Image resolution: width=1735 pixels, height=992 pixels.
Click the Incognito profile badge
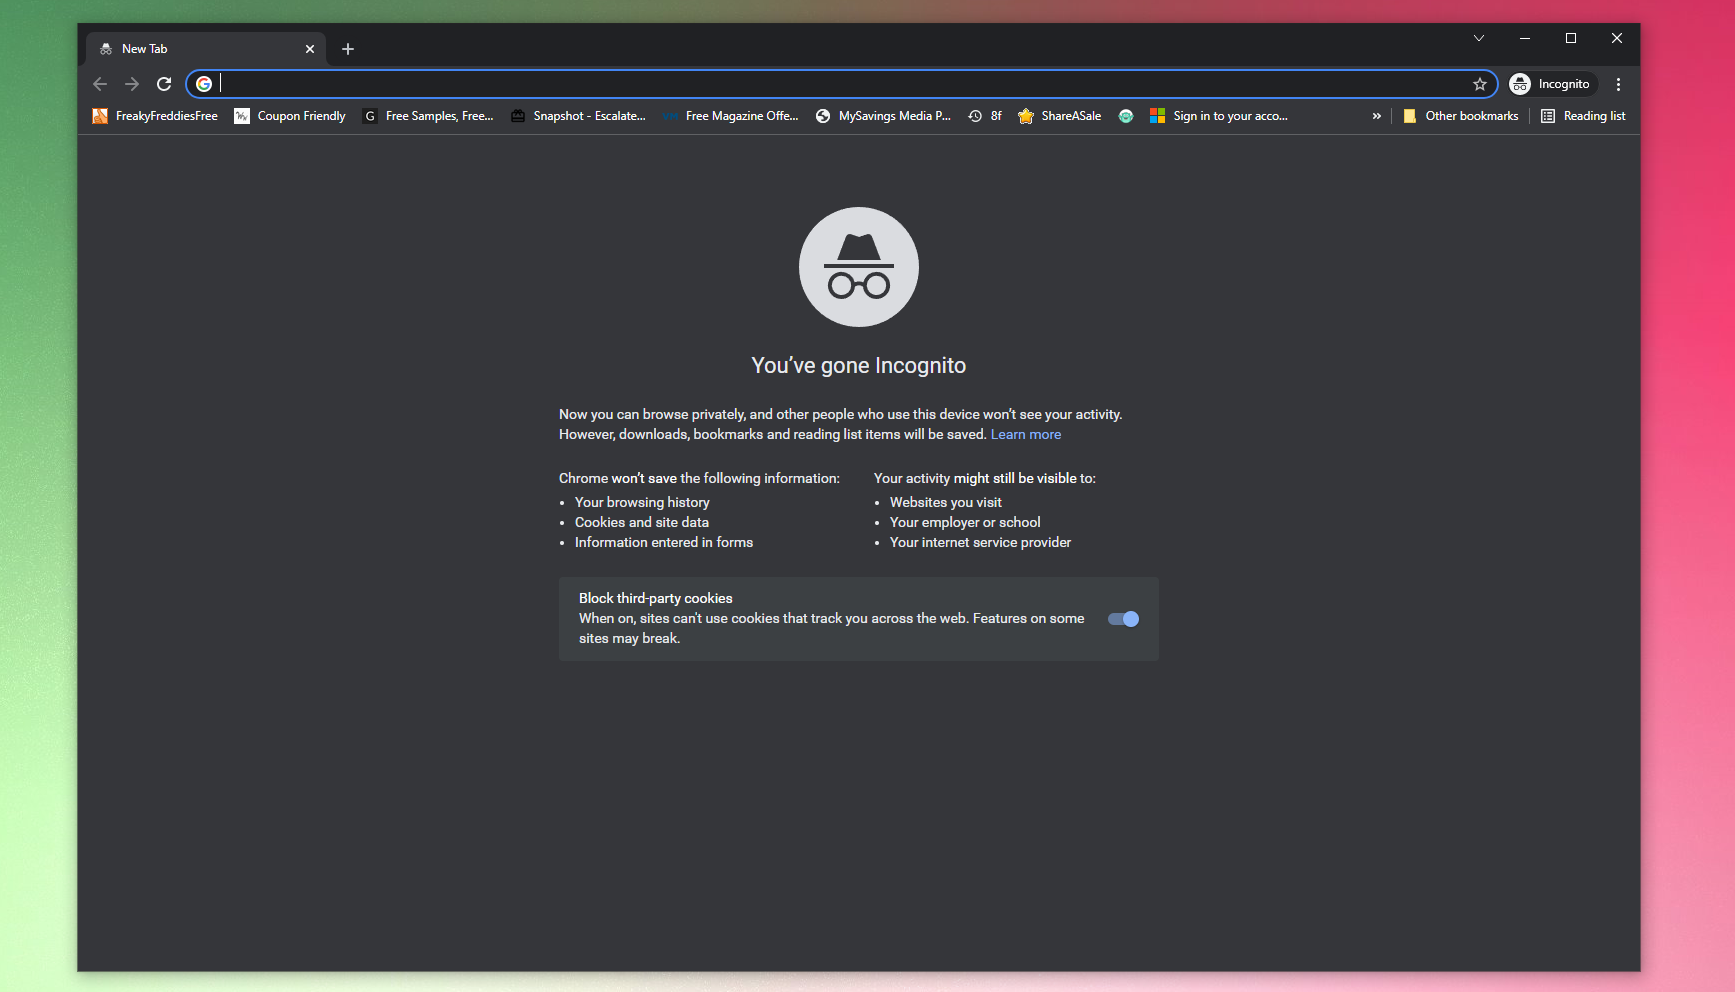pyautogui.click(x=1551, y=84)
